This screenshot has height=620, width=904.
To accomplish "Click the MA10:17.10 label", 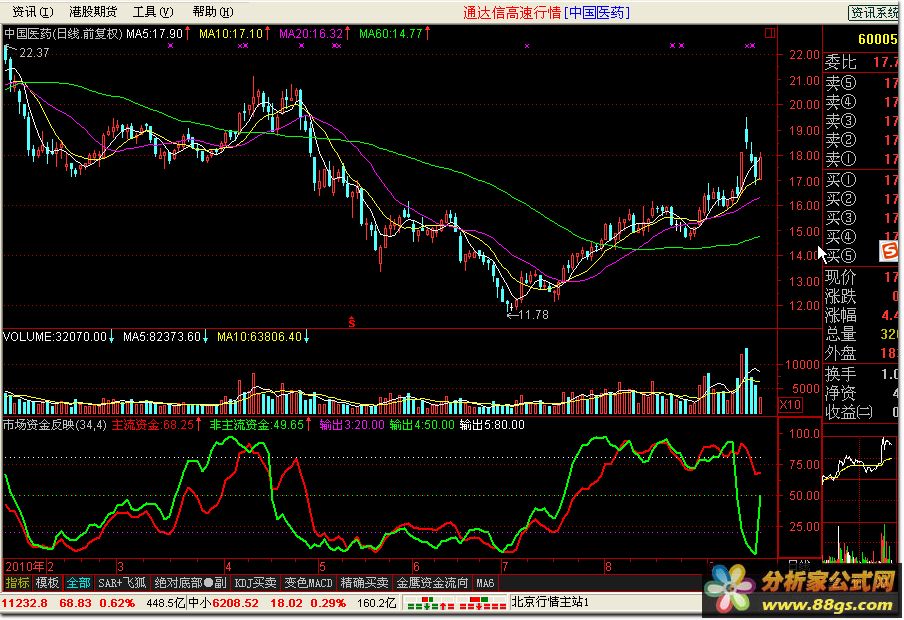I will coord(231,33).
